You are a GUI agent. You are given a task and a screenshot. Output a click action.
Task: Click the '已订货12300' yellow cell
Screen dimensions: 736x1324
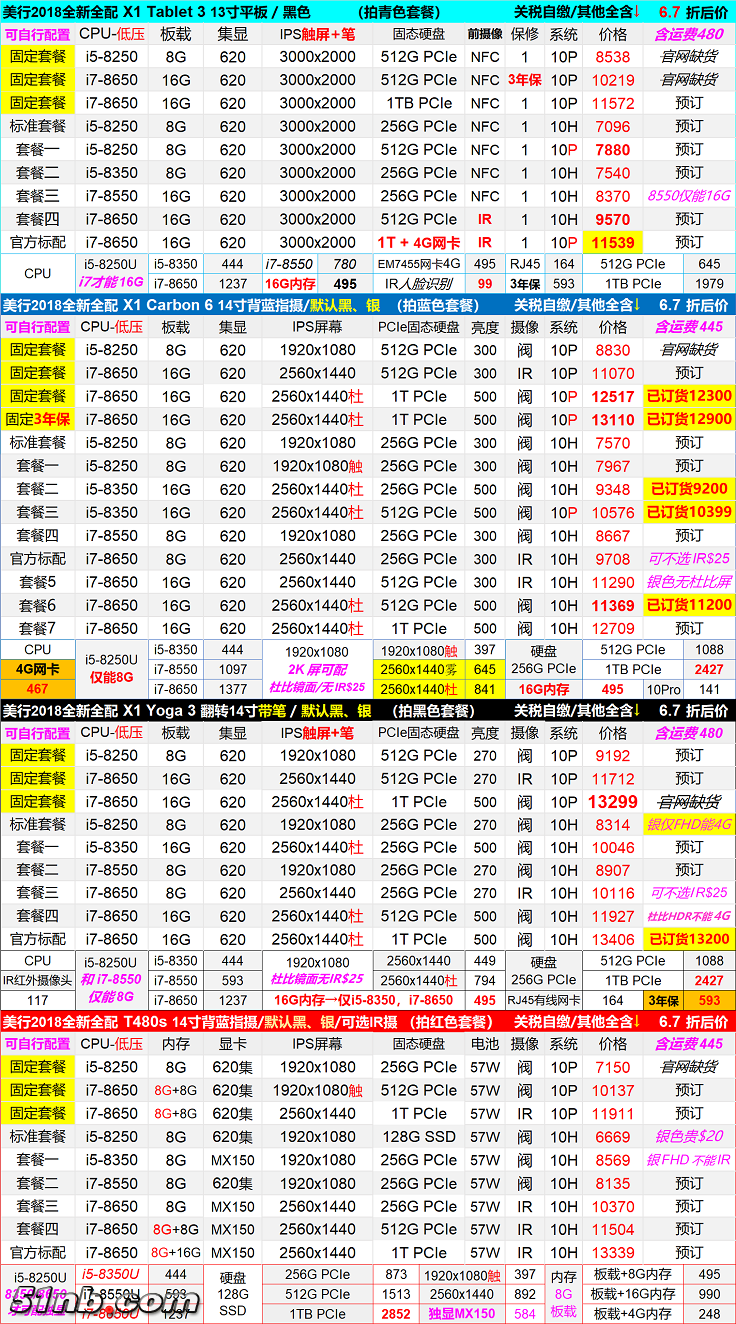pyautogui.click(x=689, y=396)
